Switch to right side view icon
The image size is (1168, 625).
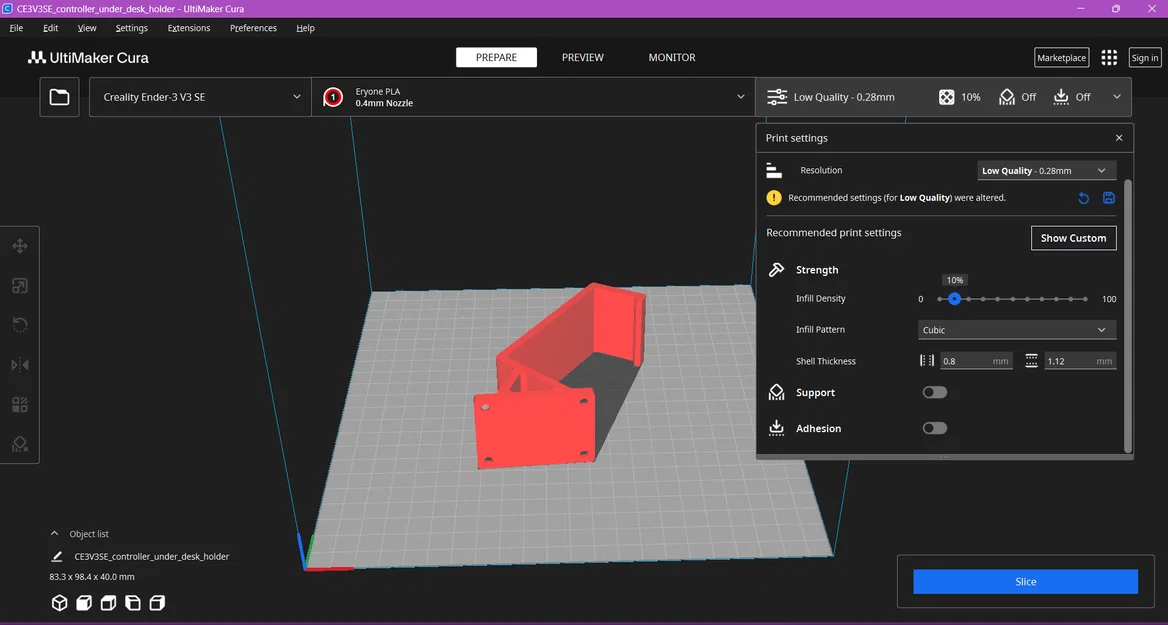tap(157, 603)
